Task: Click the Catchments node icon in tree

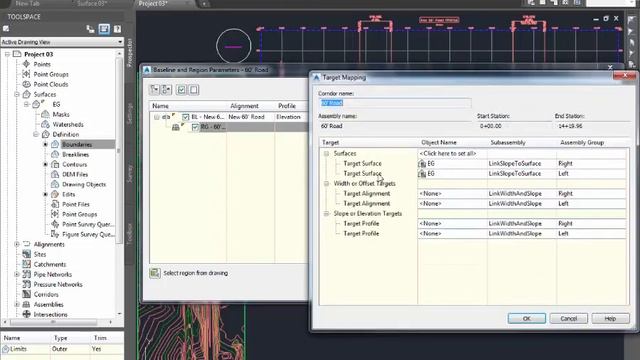Action: (x=27, y=264)
